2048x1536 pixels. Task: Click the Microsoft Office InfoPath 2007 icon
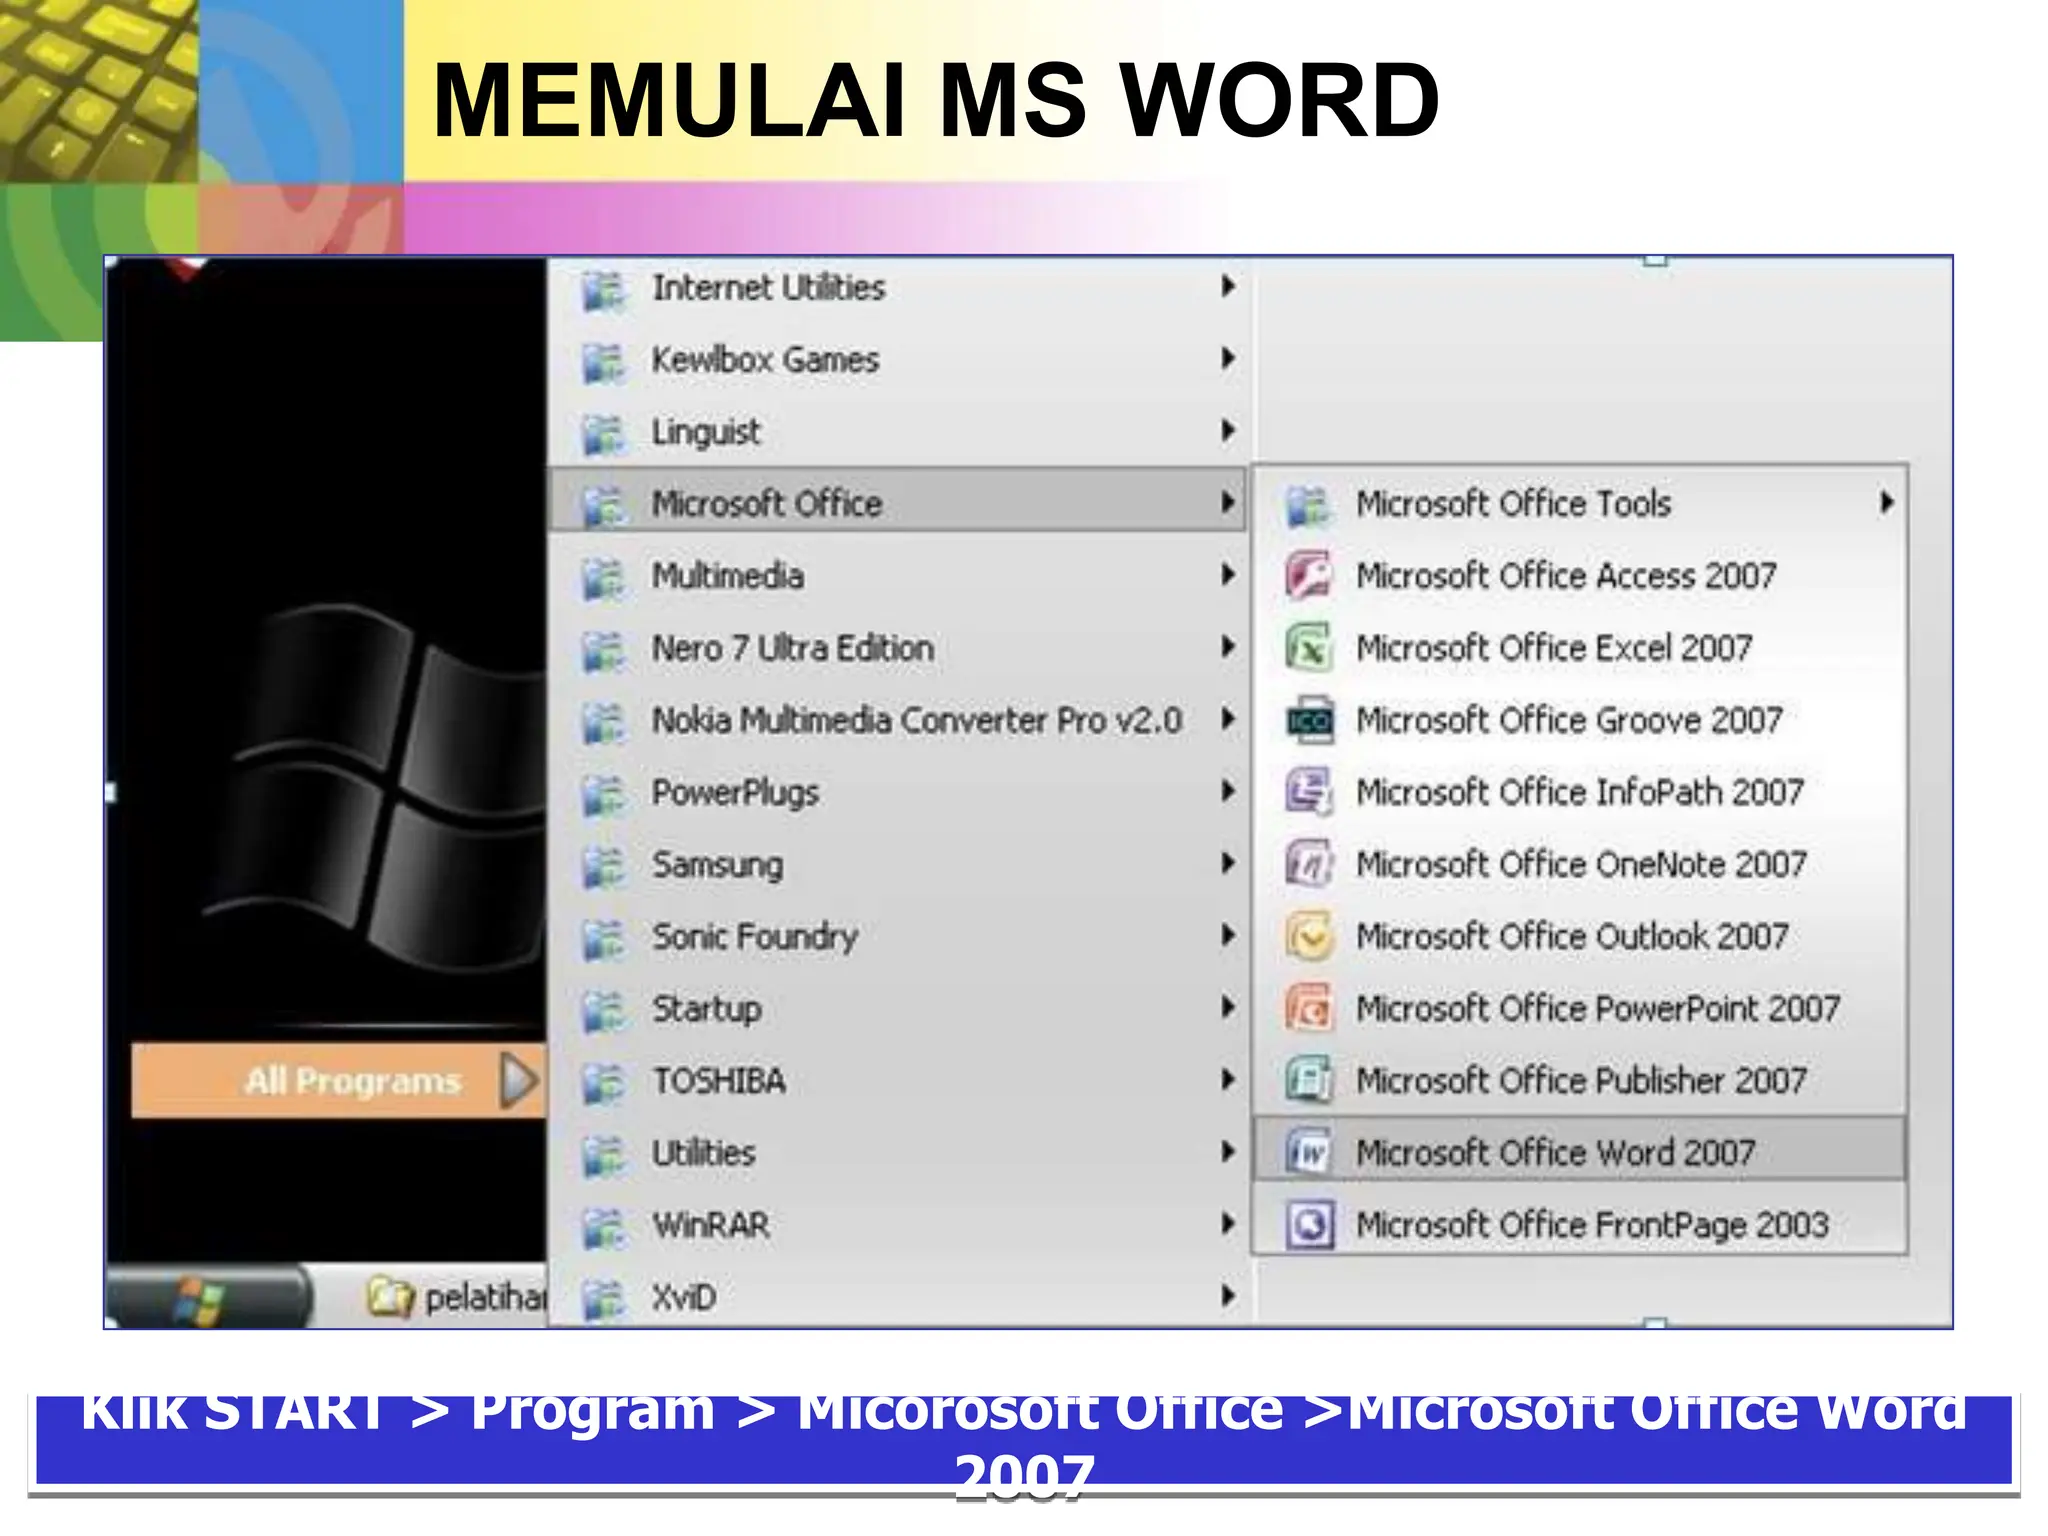click(1309, 792)
